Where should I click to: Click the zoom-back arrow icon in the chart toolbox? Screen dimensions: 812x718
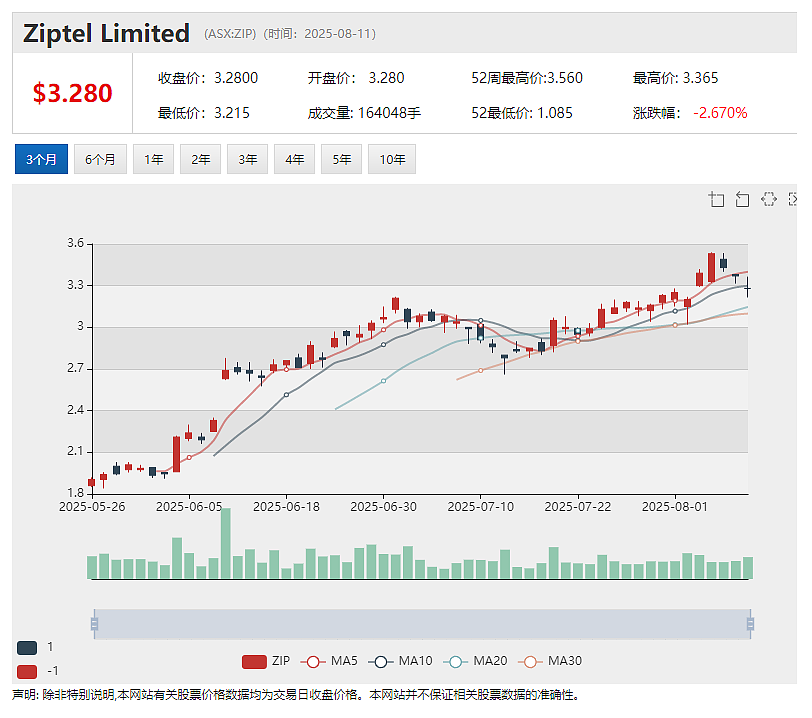coord(743,199)
